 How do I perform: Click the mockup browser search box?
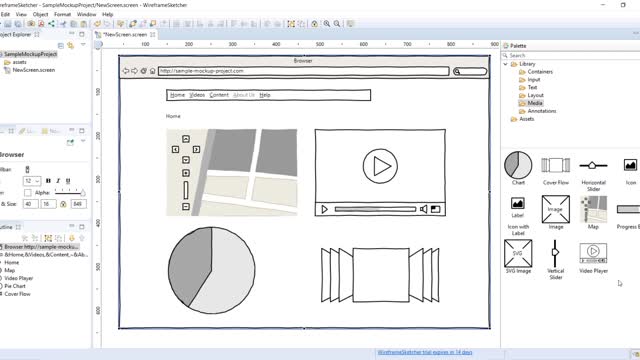click(x=470, y=71)
